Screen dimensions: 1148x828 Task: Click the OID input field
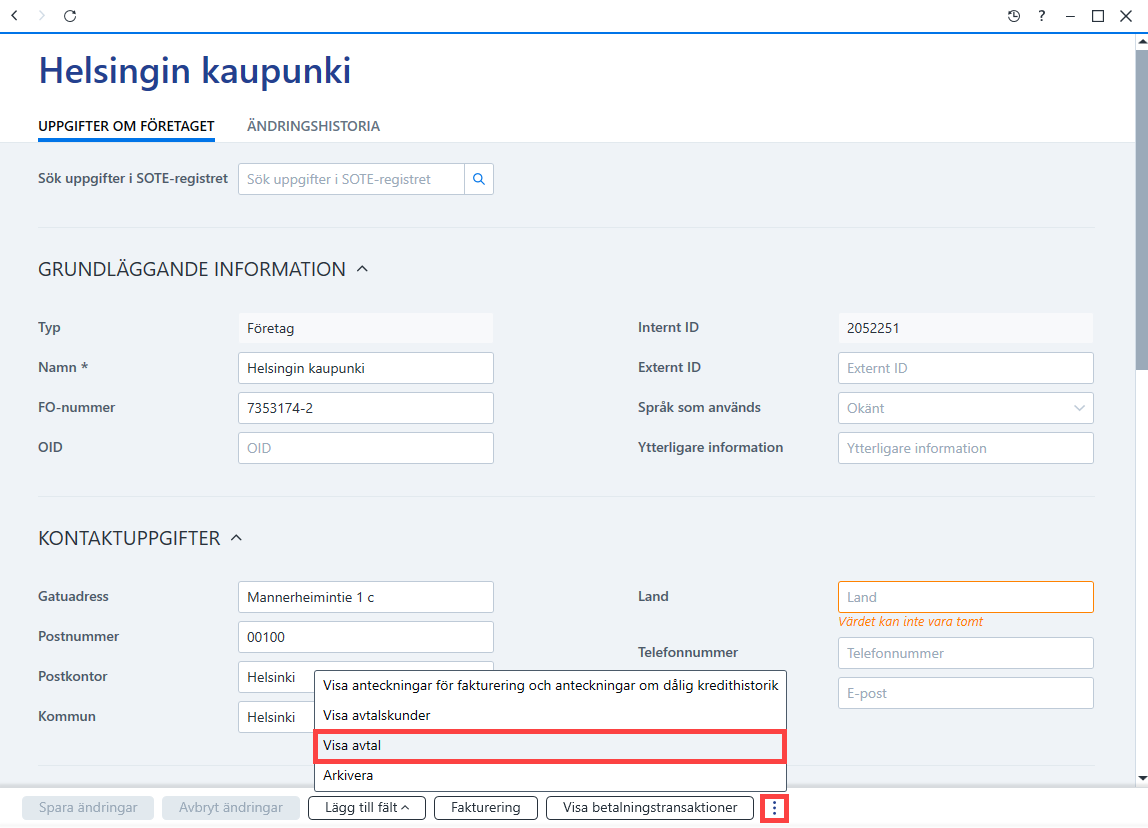tap(365, 448)
